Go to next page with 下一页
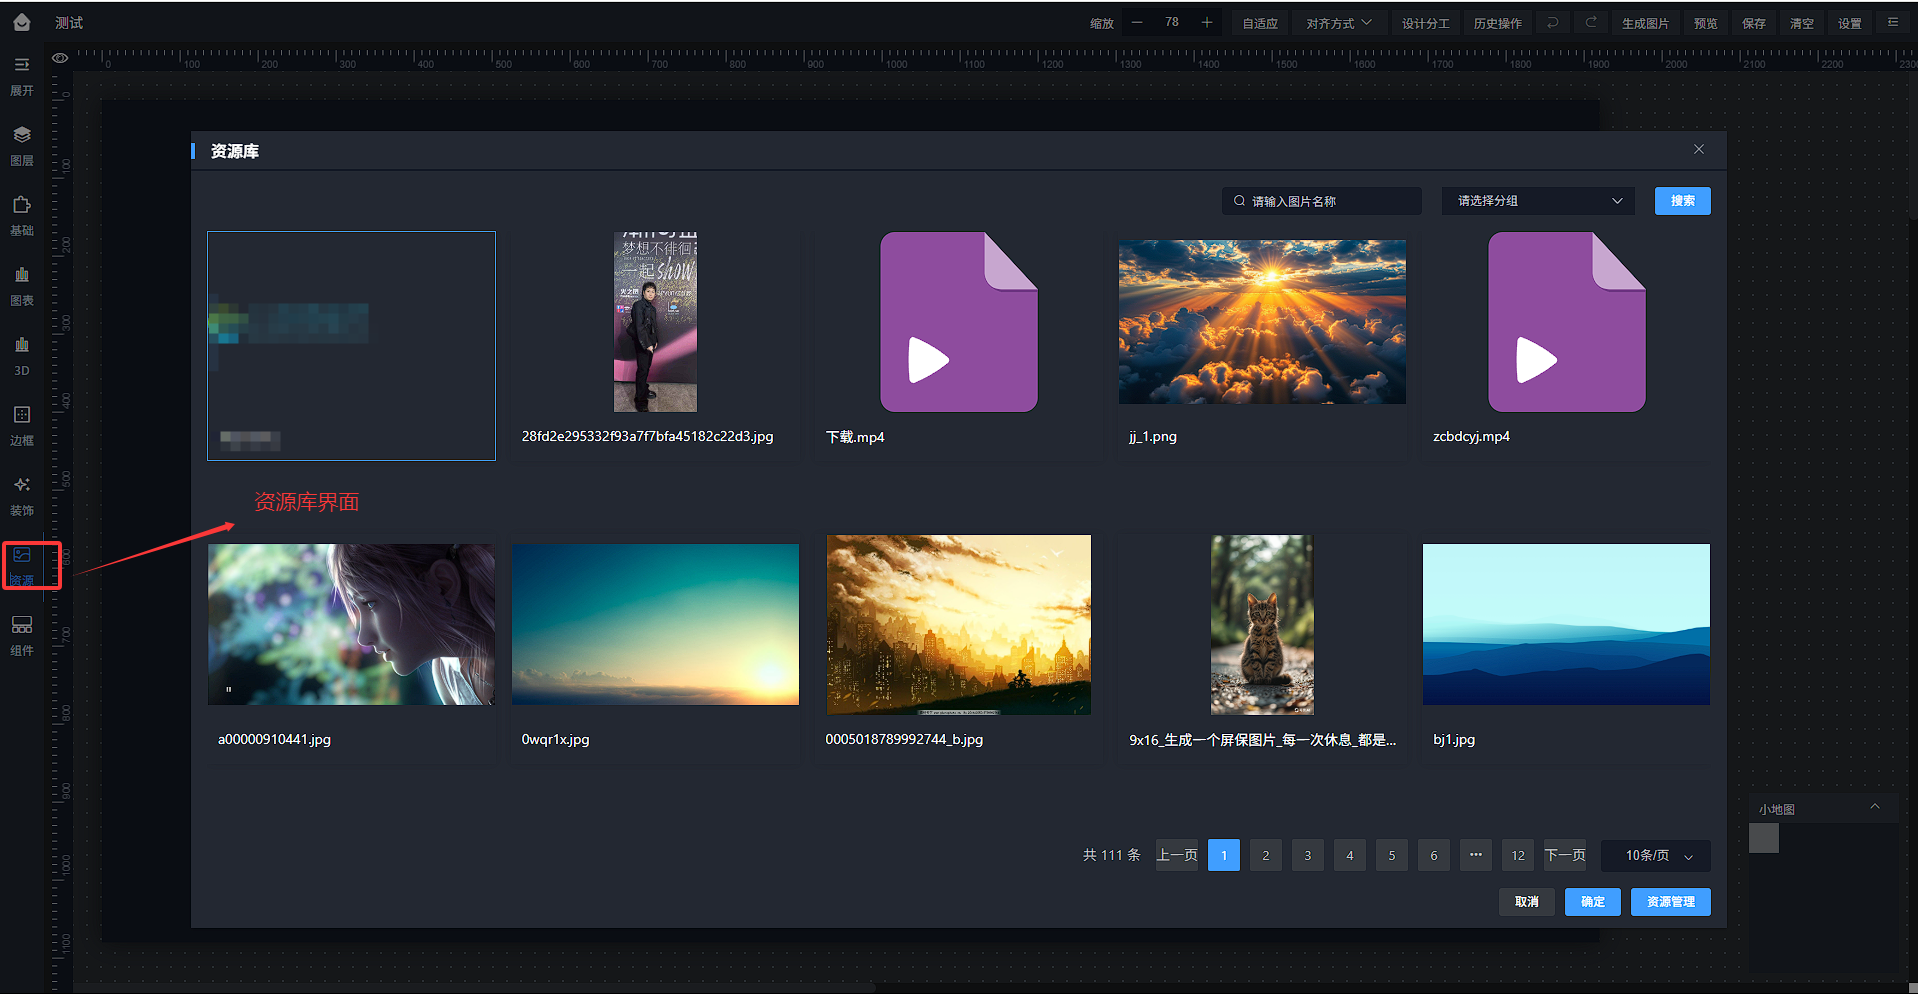 [1565, 855]
